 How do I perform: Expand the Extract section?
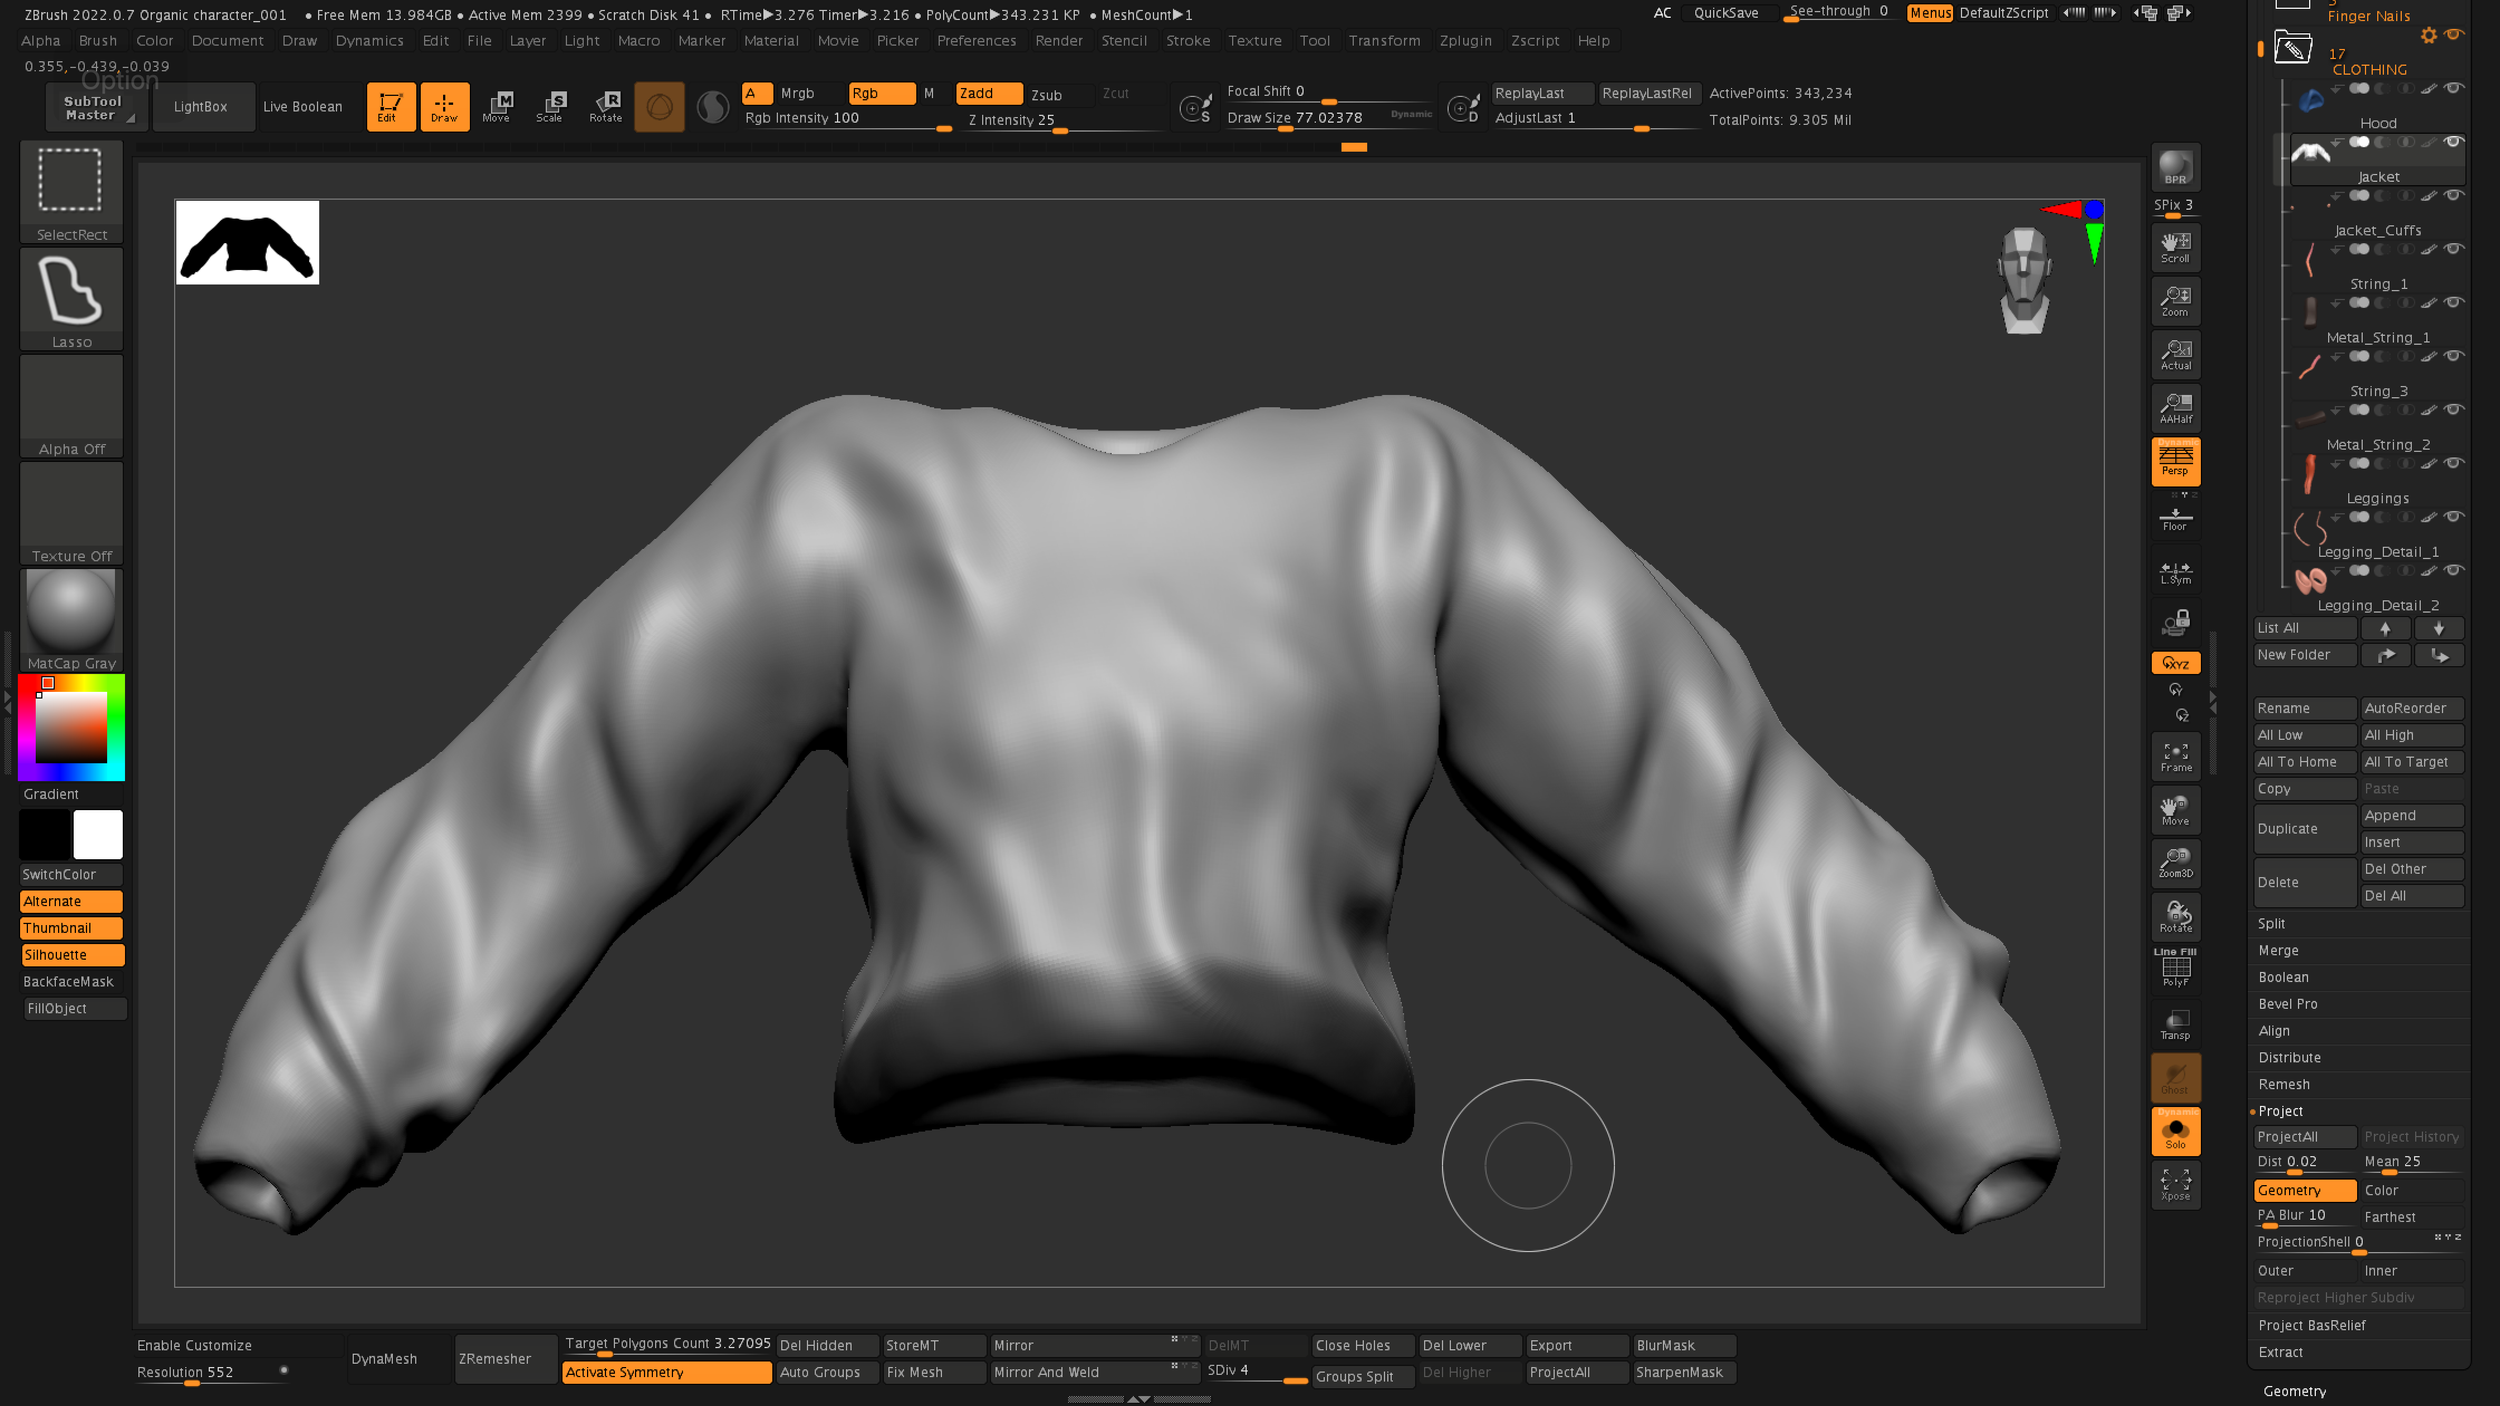click(2280, 1352)
